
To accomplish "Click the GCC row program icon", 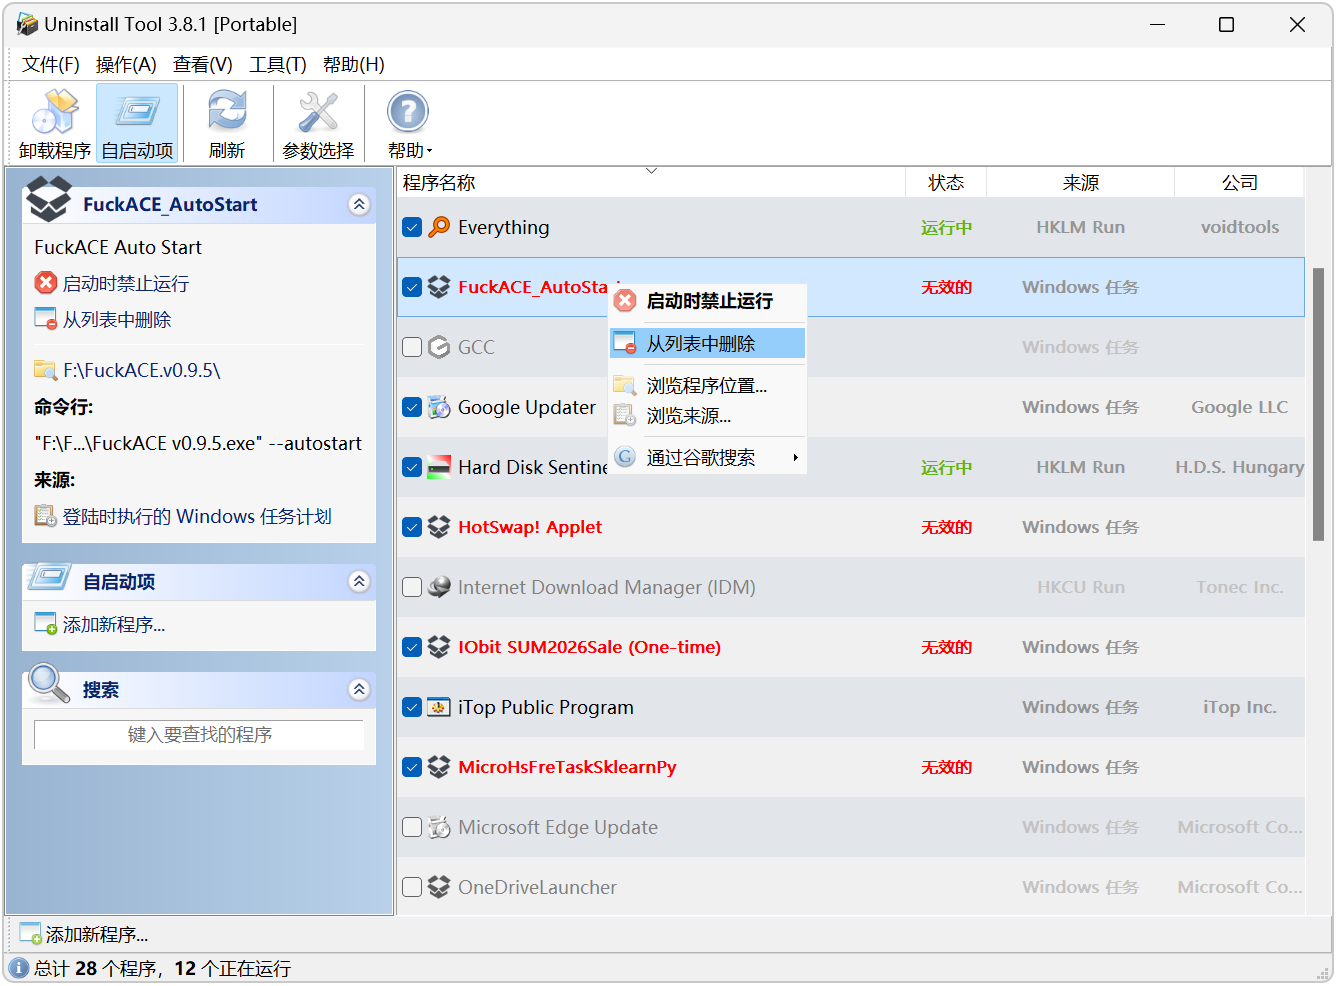I will pos(439,347).
